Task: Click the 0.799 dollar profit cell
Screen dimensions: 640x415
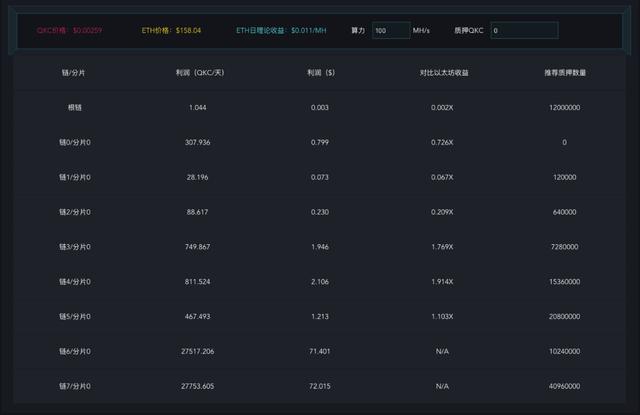Action: [320, 142]
